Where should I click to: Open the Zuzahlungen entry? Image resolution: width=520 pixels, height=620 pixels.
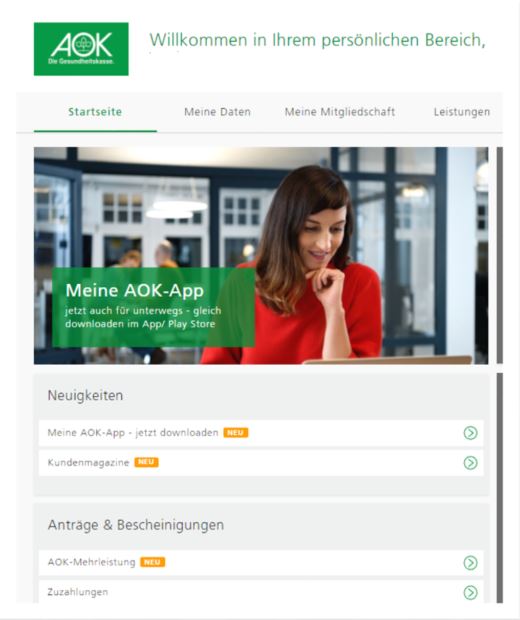[261, 592]
